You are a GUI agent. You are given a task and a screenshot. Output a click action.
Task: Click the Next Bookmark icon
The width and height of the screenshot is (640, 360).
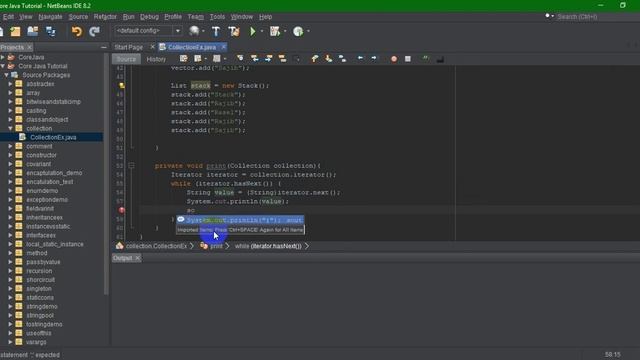click(x=329, y=59)
